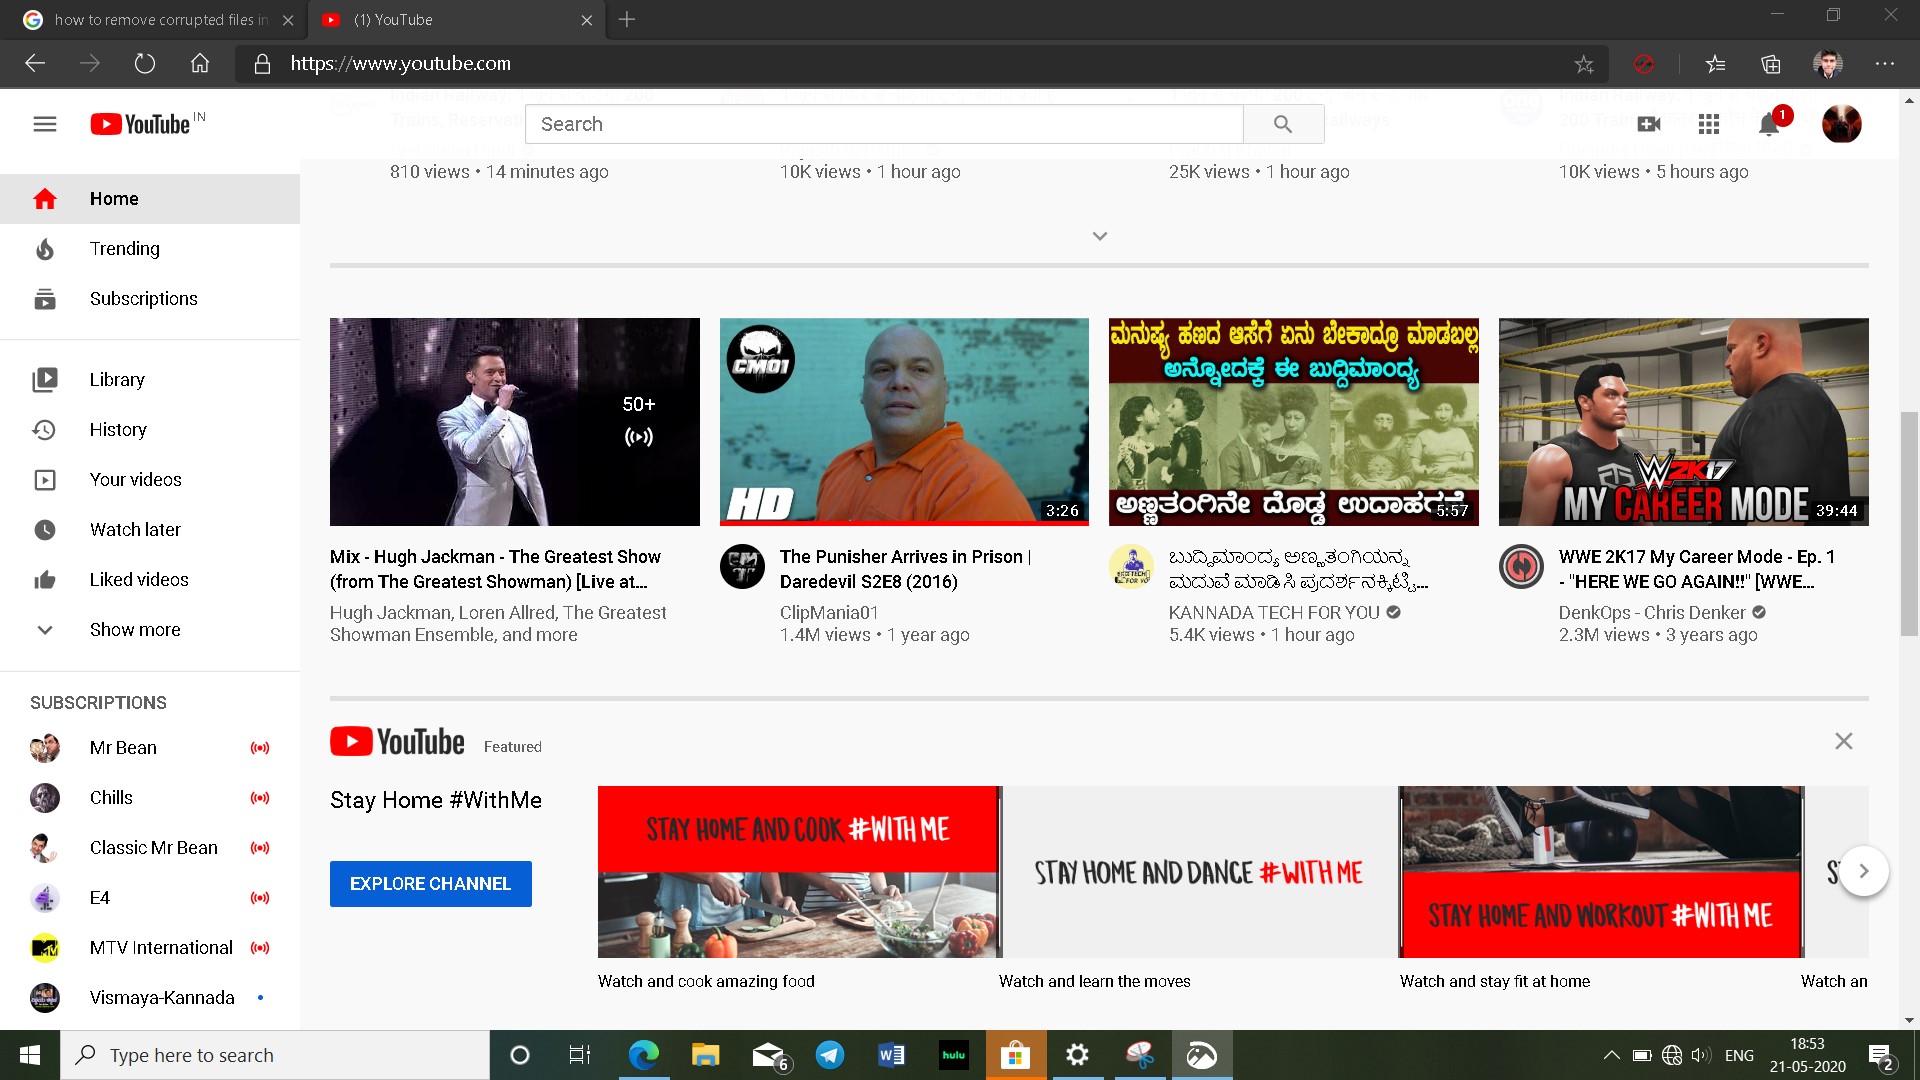
Task: Open Subscriptions in sidebar
Action: coord(150,299)
